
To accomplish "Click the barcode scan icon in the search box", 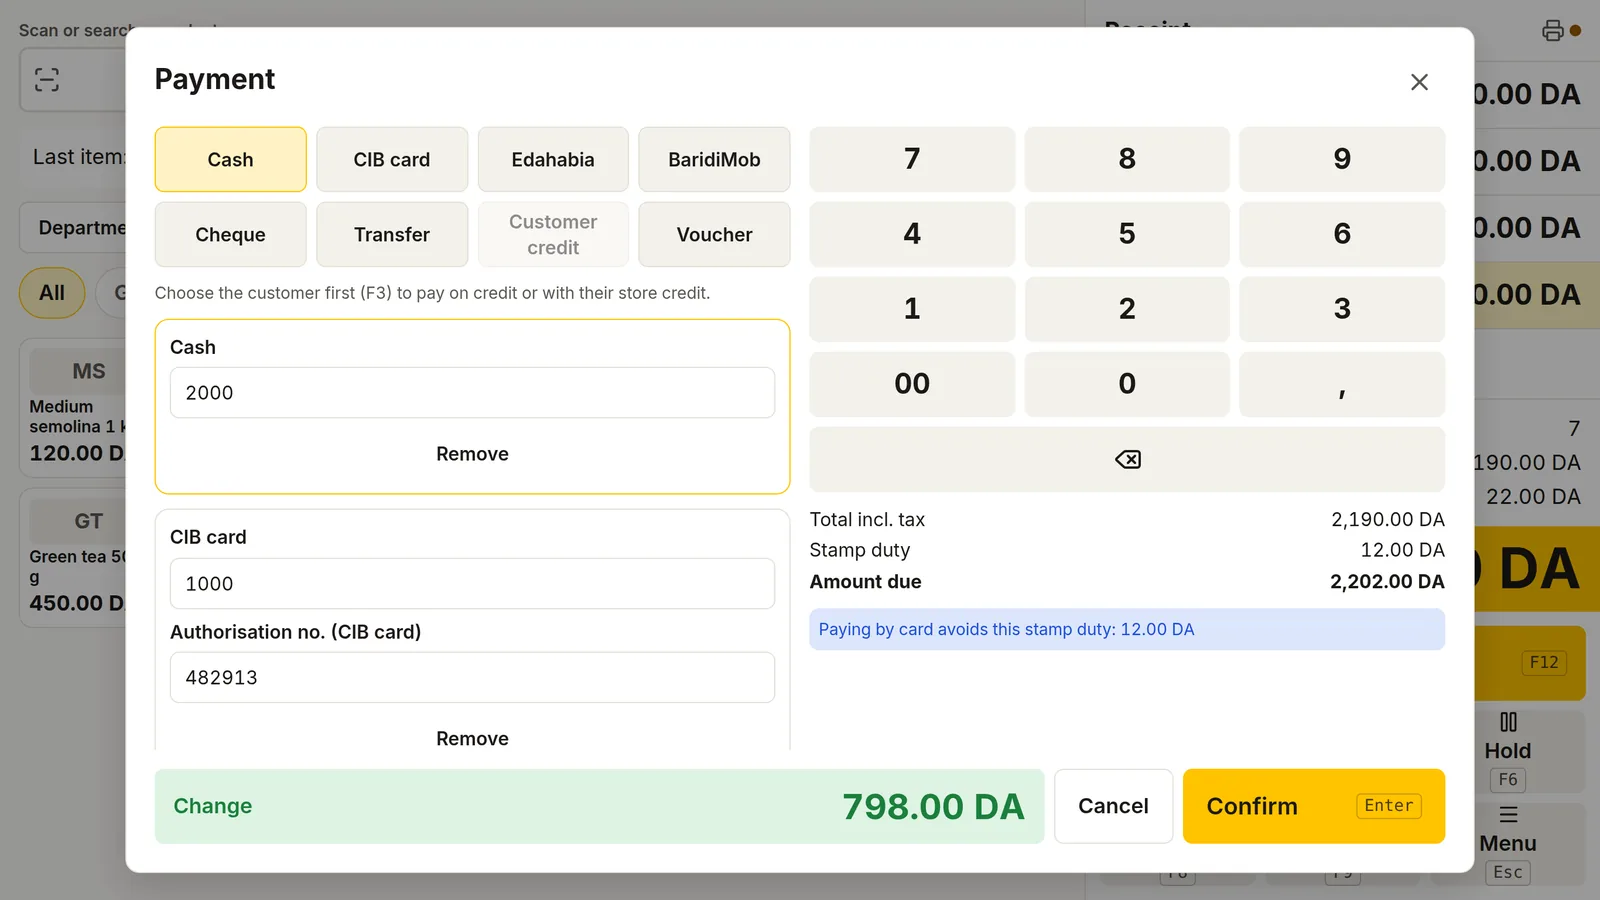I will coord(47,80).
